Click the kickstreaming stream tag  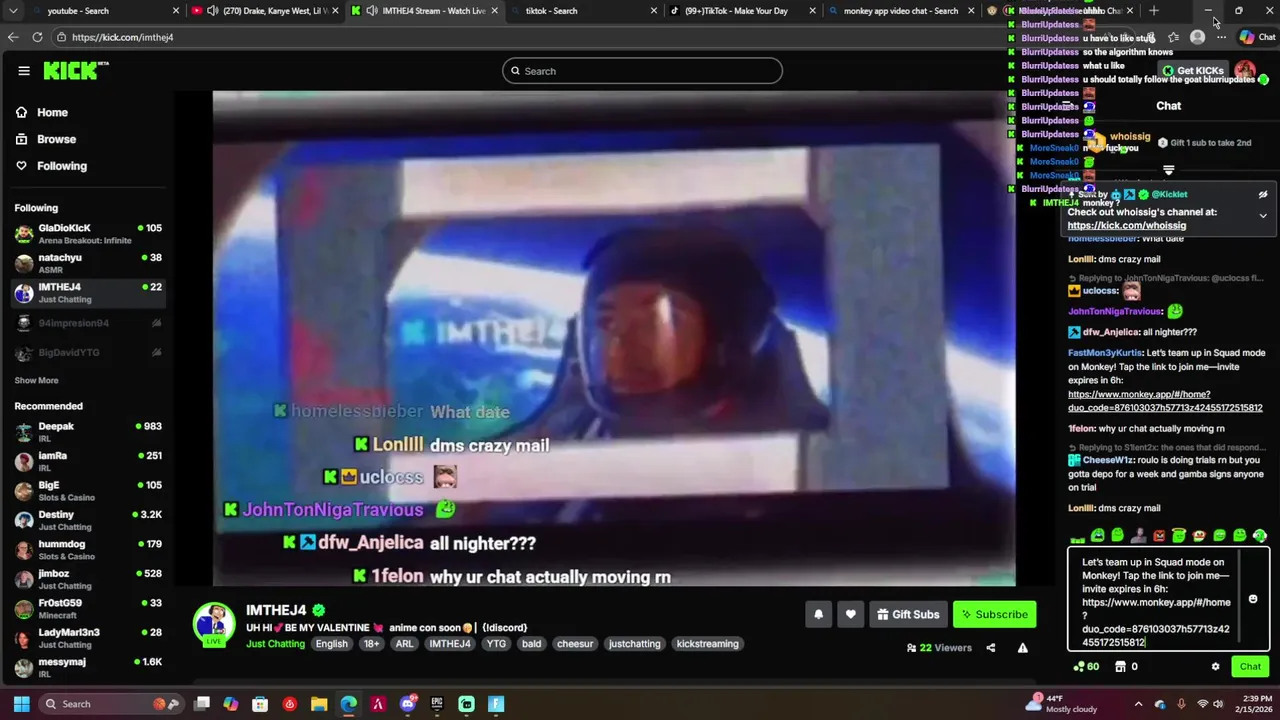[707, 644]
